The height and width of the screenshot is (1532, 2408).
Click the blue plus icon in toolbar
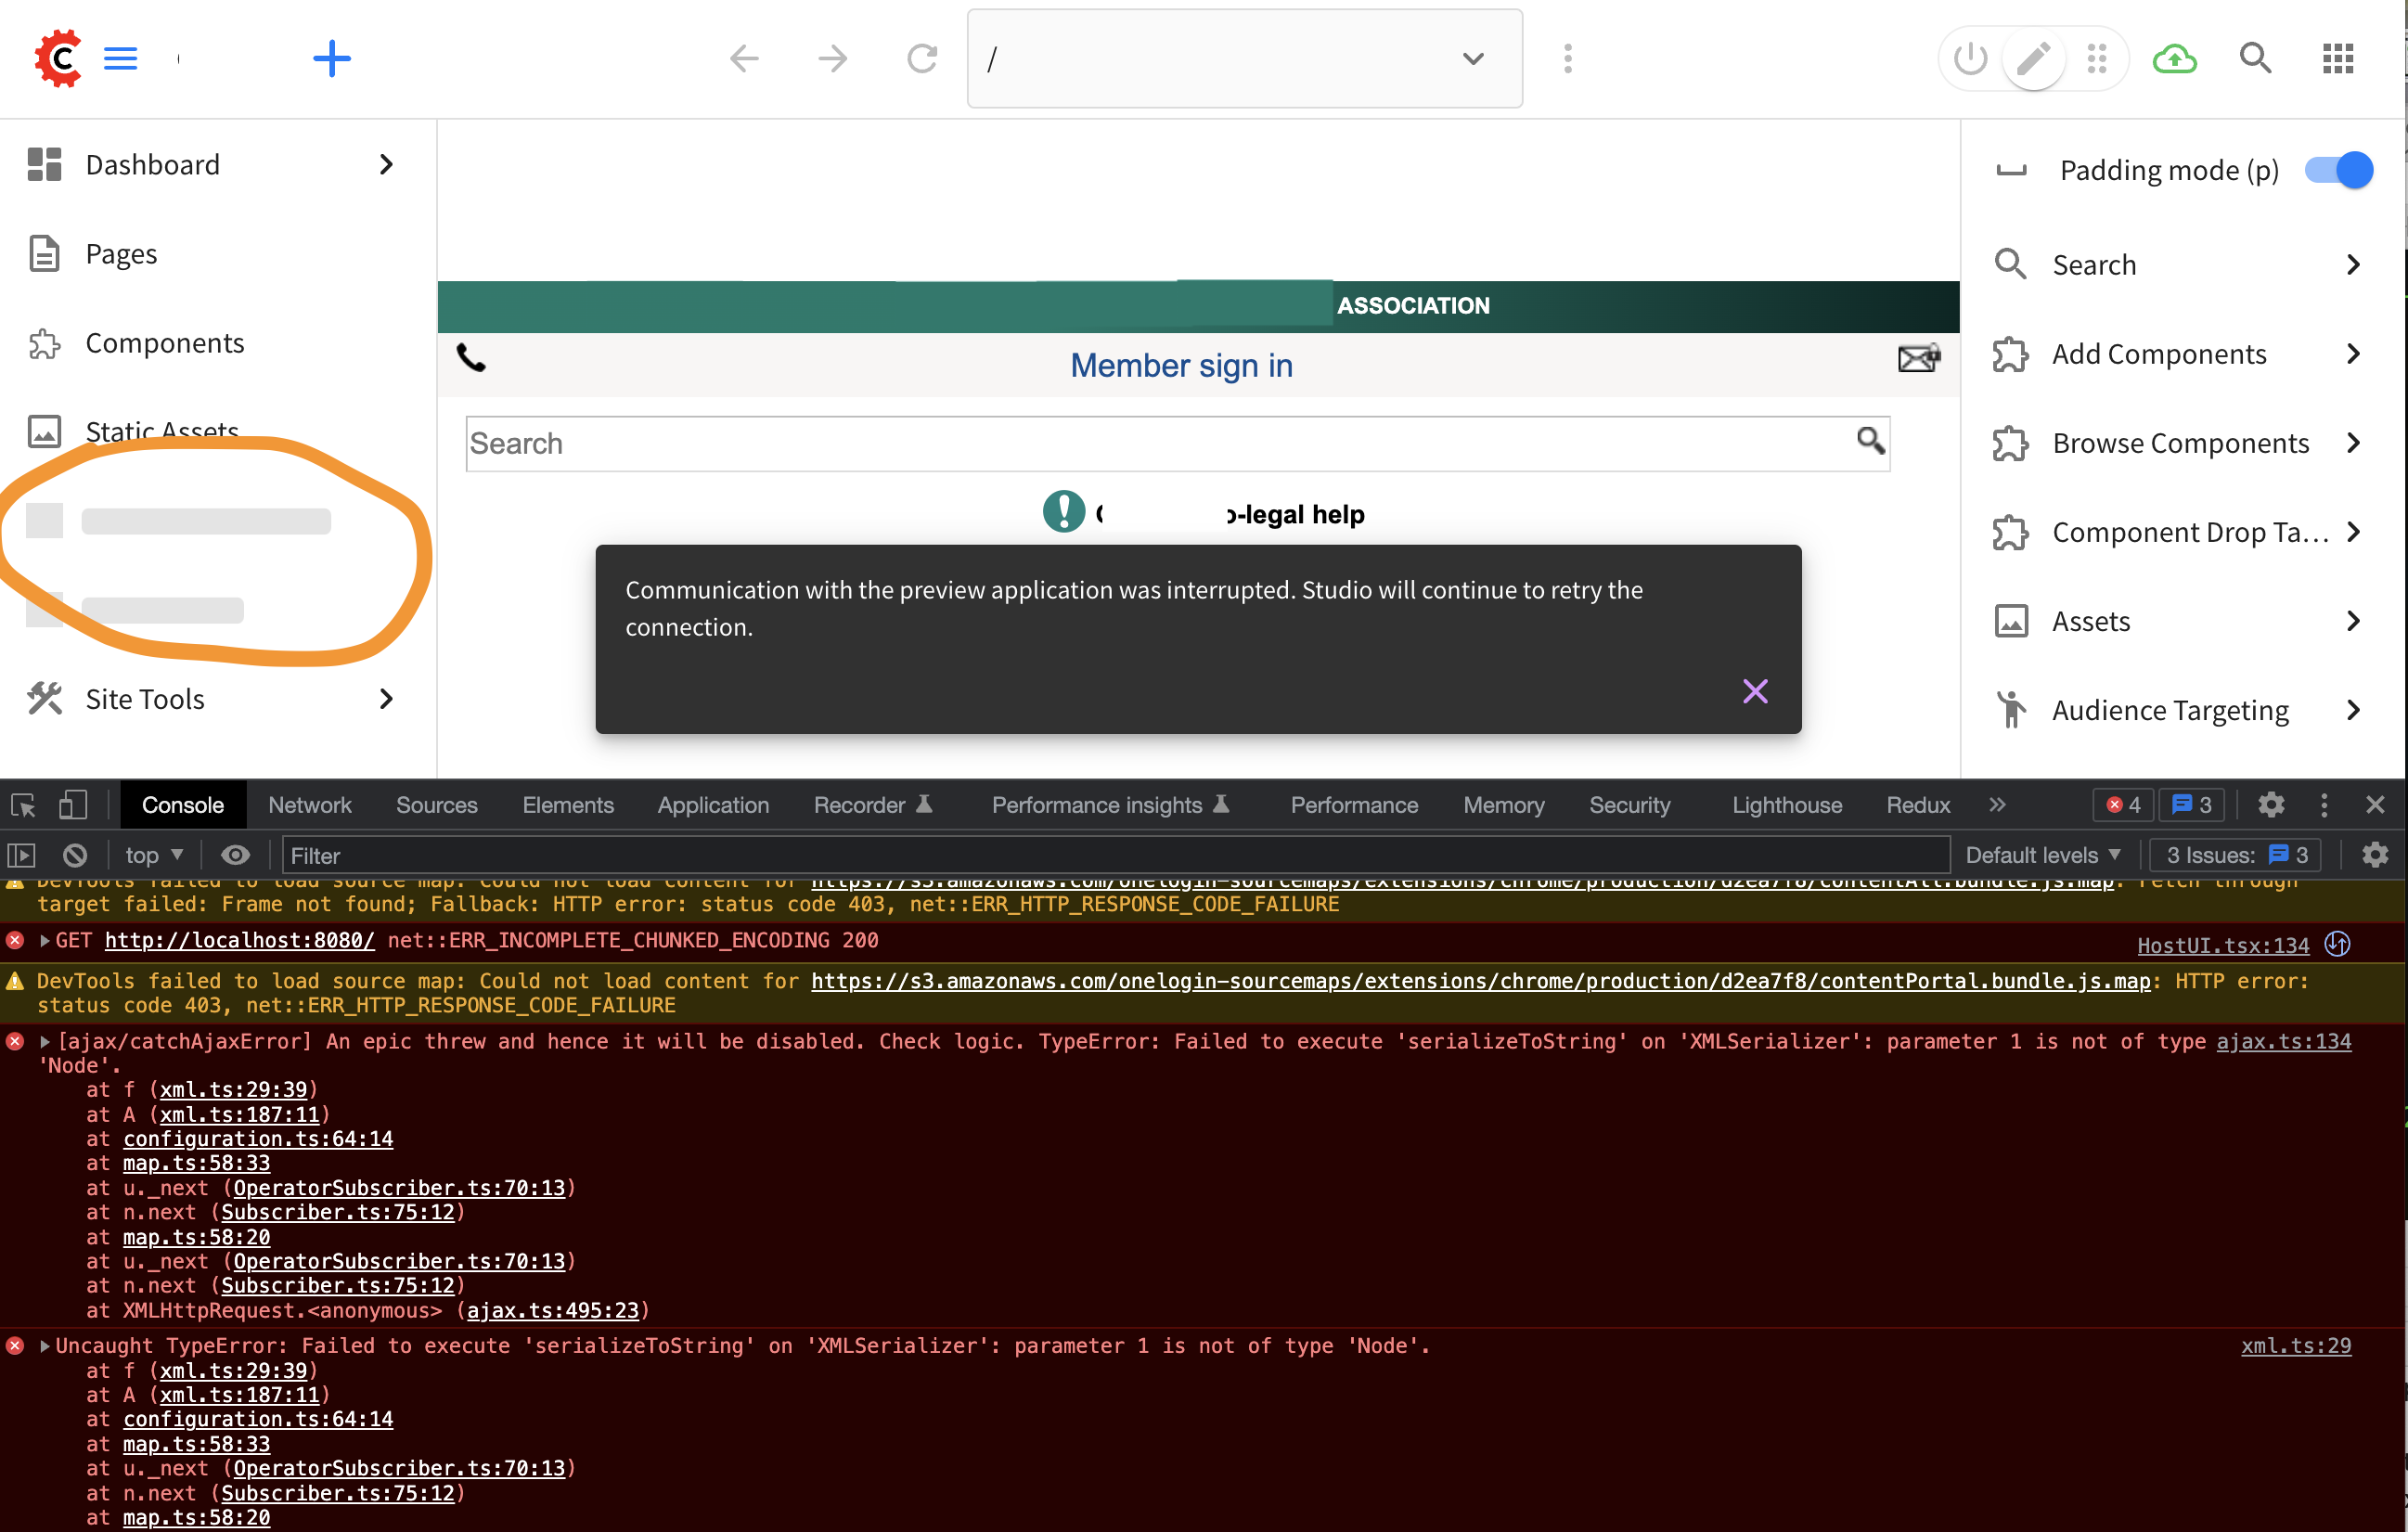point(332,58)
